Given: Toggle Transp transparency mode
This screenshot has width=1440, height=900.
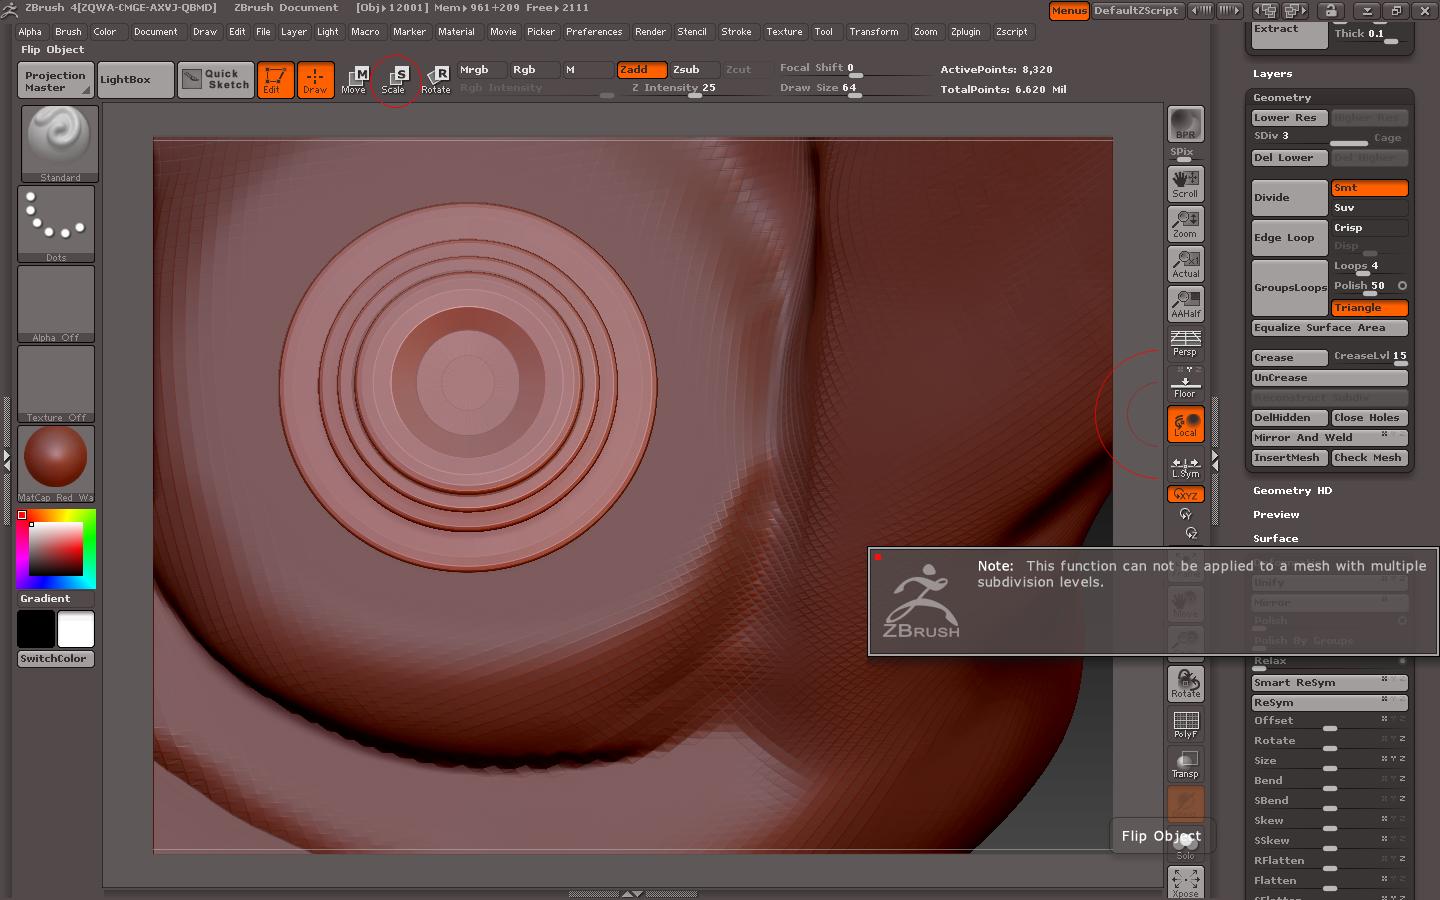Looking at the screenshot, I should point(1186,764).
